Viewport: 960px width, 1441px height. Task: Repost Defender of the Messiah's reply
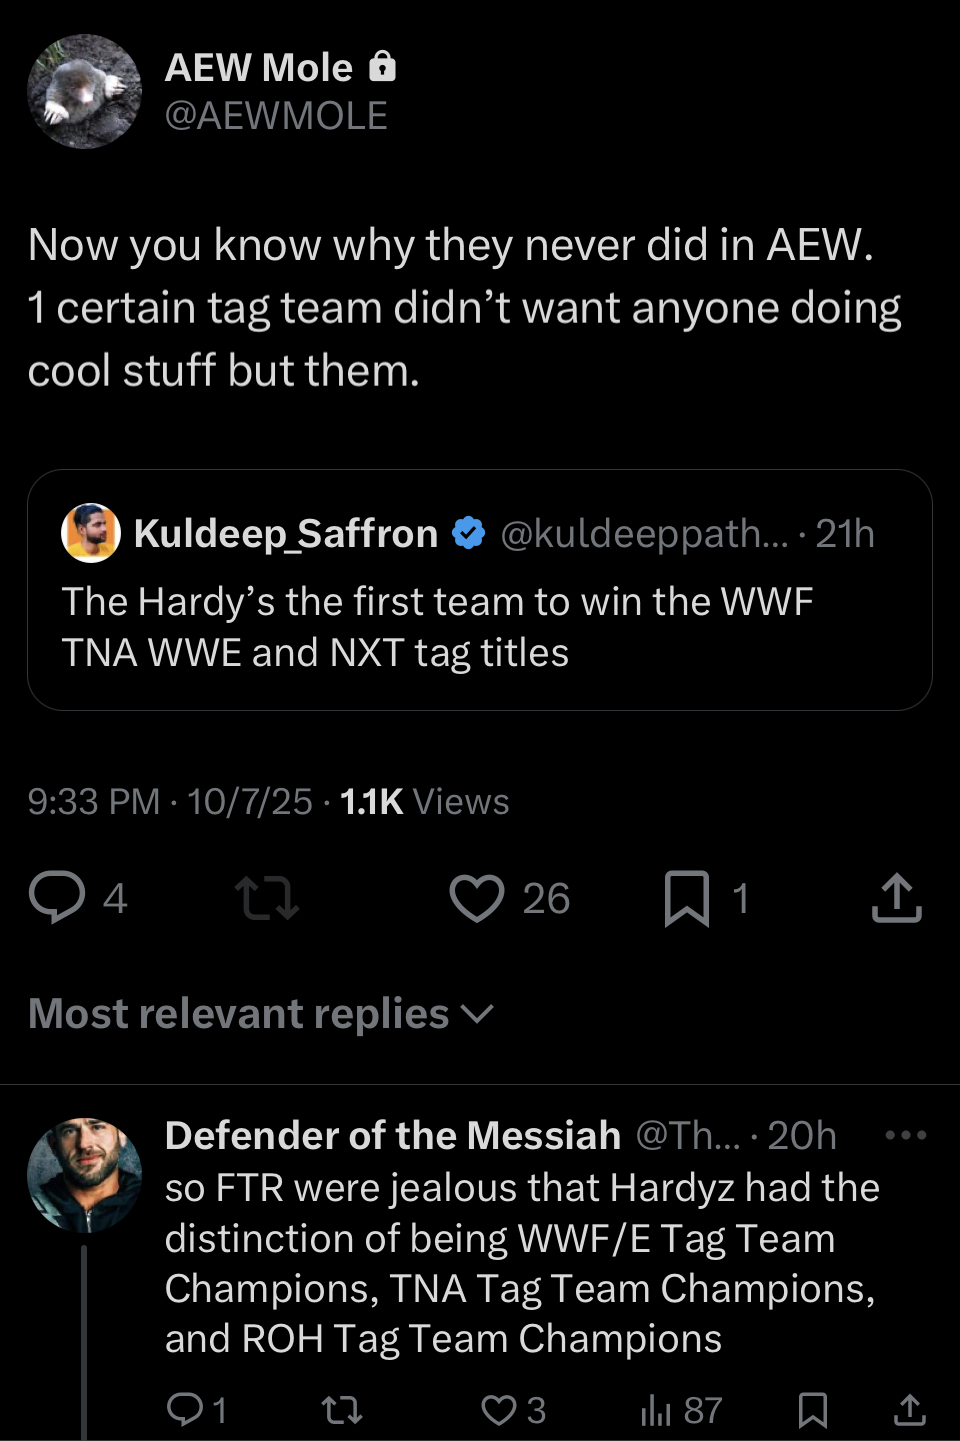pyautogui.click(x=341, y=1410)
